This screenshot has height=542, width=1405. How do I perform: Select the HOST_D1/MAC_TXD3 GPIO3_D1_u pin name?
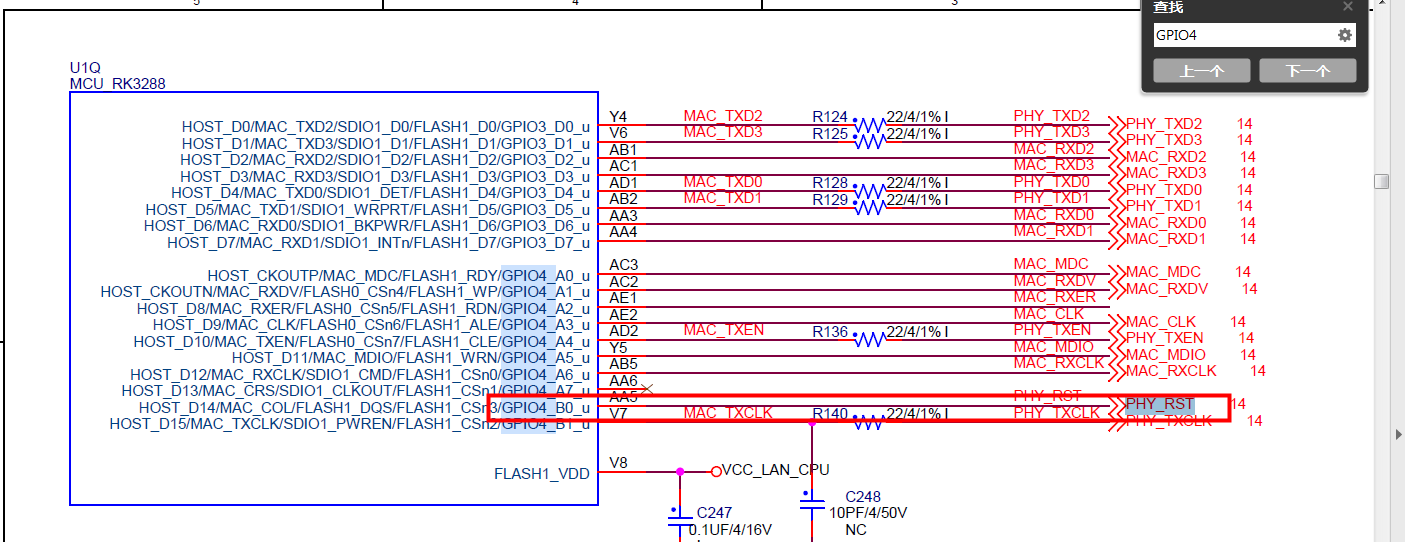386,144
